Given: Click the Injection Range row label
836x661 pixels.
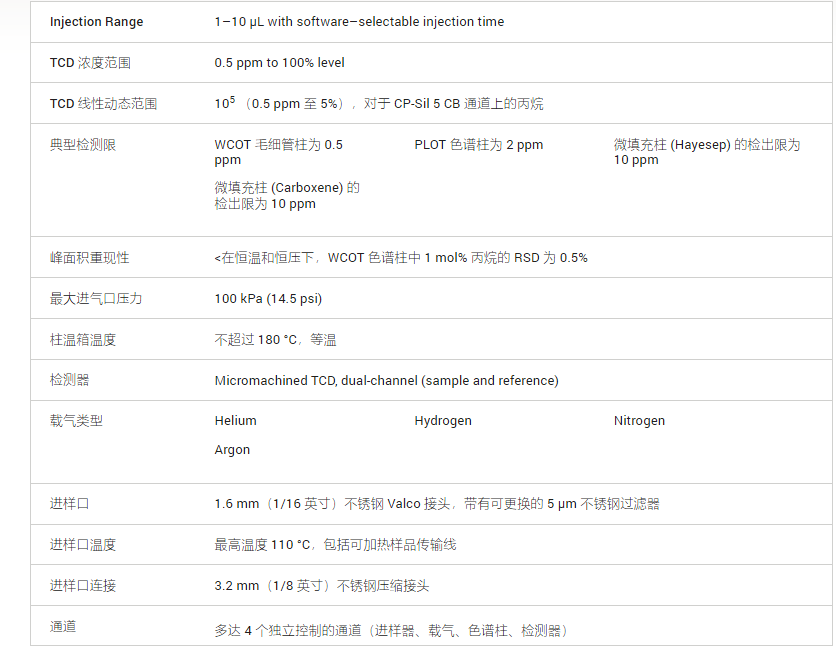Looking at the screenshot, I should tap(97, 22).
